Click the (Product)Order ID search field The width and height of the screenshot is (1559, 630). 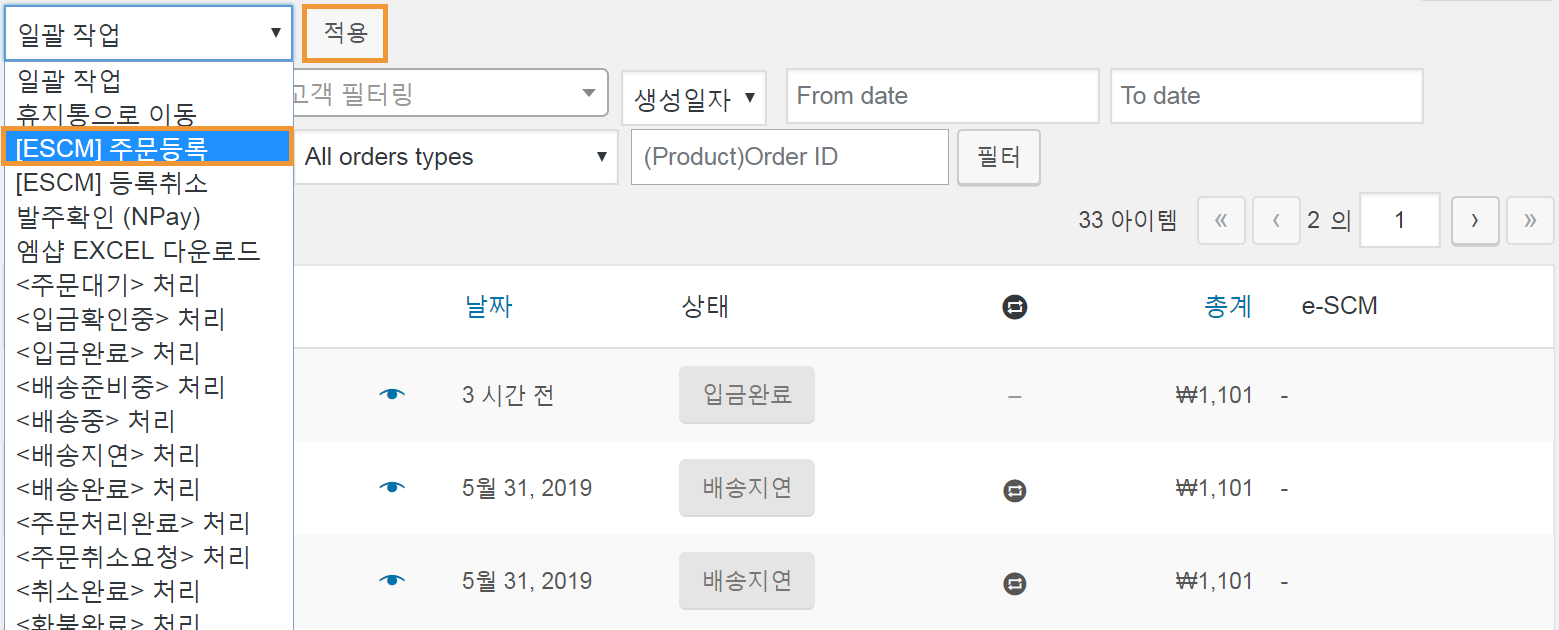click(x=789, y=157)
